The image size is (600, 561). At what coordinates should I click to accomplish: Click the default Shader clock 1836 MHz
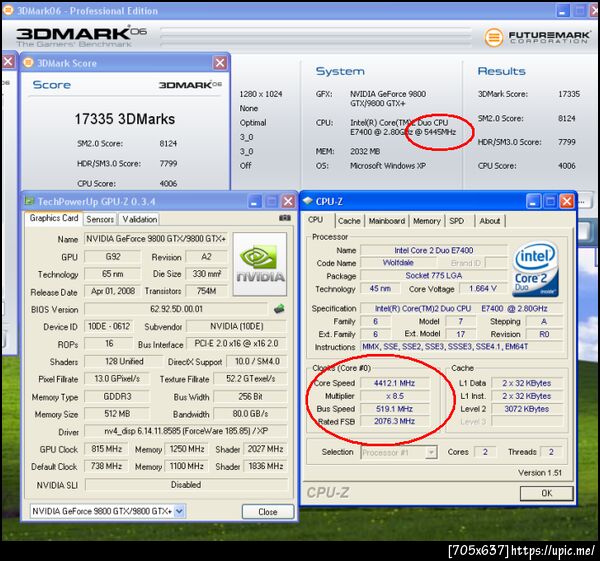[266, 466]
